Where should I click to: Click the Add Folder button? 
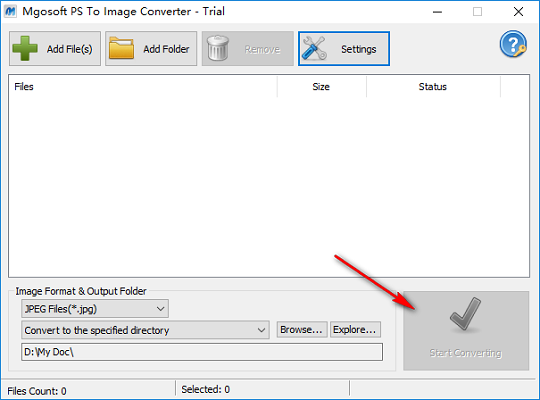tap(151, 49)
